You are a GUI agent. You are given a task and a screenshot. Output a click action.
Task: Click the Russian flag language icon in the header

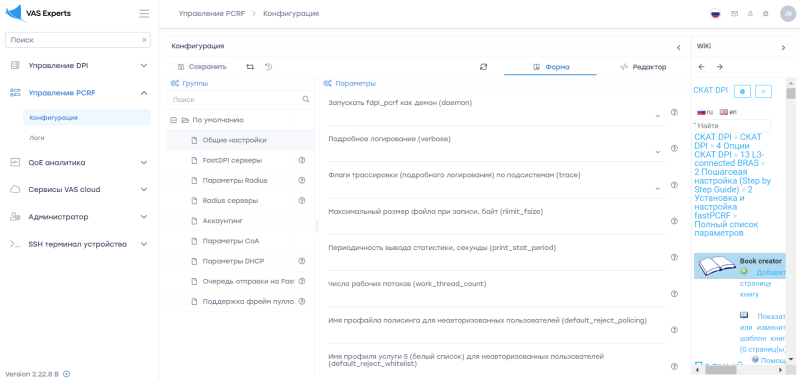click(715, 14)
